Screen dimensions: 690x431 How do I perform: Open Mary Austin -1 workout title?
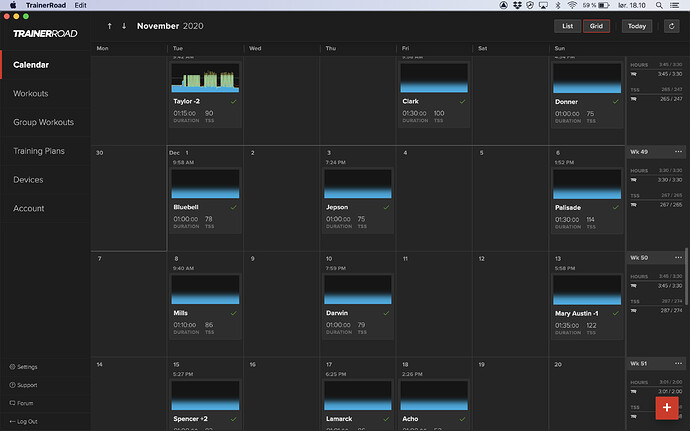(576, 313)
